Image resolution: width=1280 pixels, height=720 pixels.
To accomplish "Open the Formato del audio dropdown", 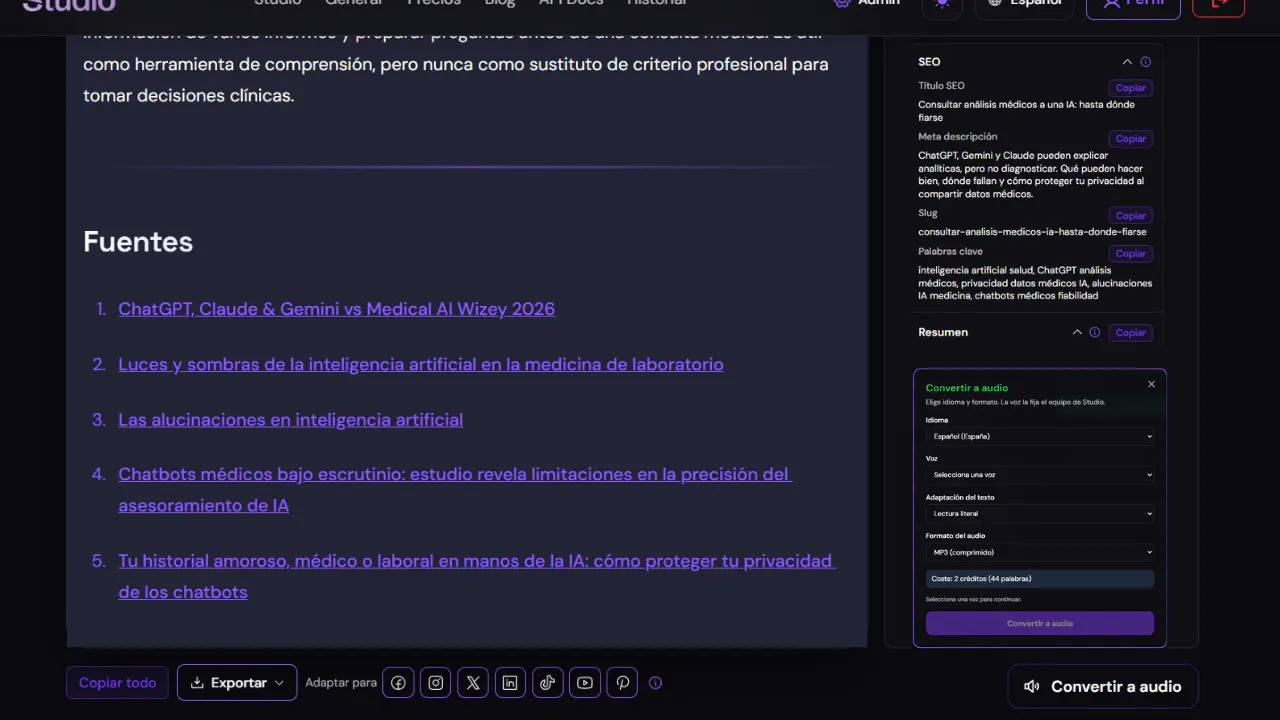I will (x=1040, y=552).
